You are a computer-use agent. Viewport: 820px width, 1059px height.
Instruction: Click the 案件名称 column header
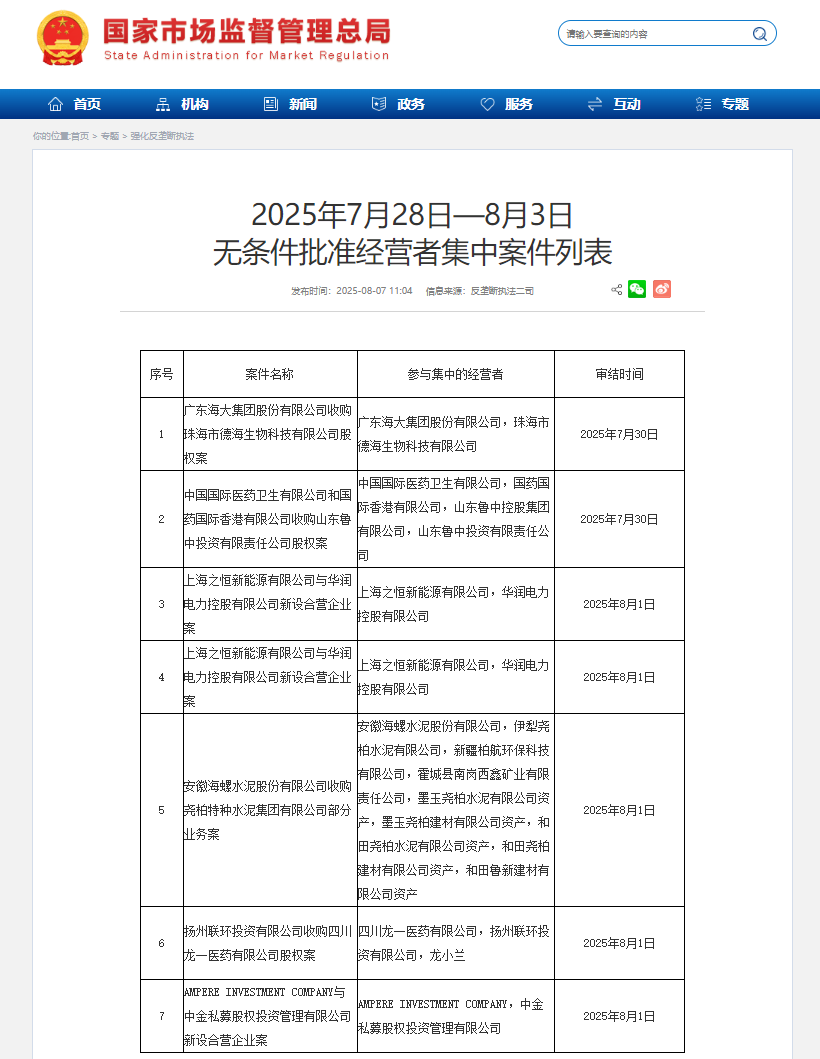[x=270, y=374]
